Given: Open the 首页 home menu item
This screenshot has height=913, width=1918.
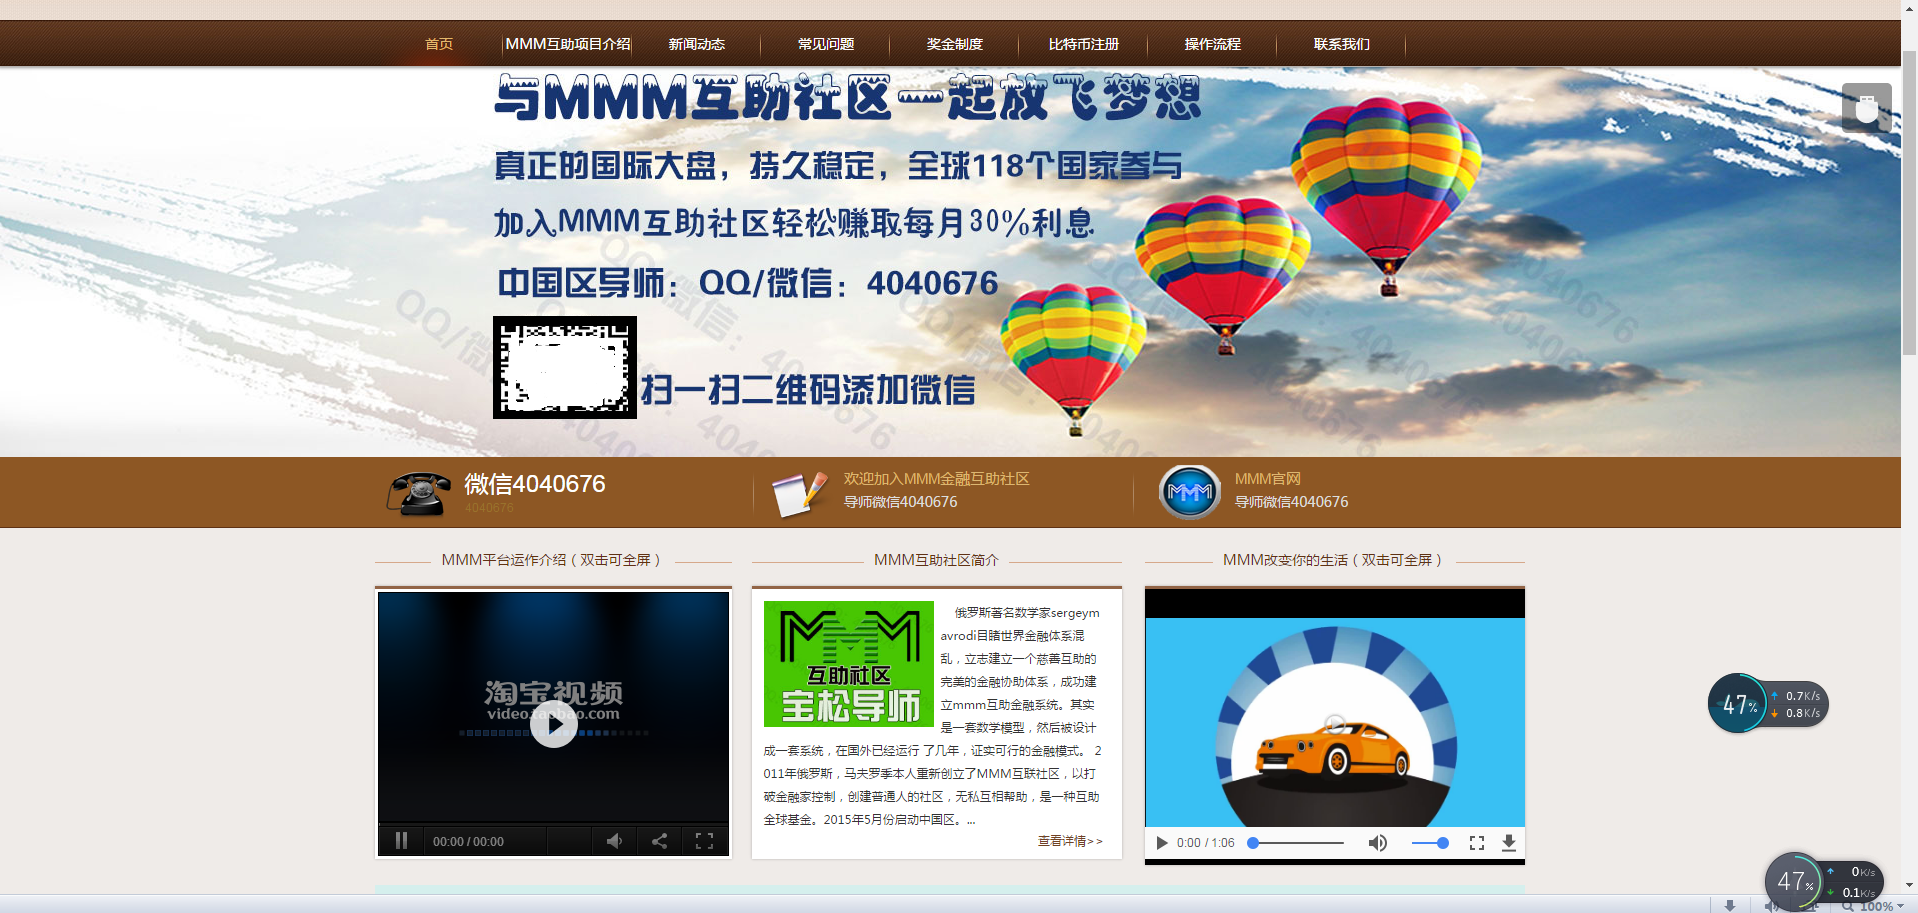Looking at the screenshot, I should click(438, 44).
